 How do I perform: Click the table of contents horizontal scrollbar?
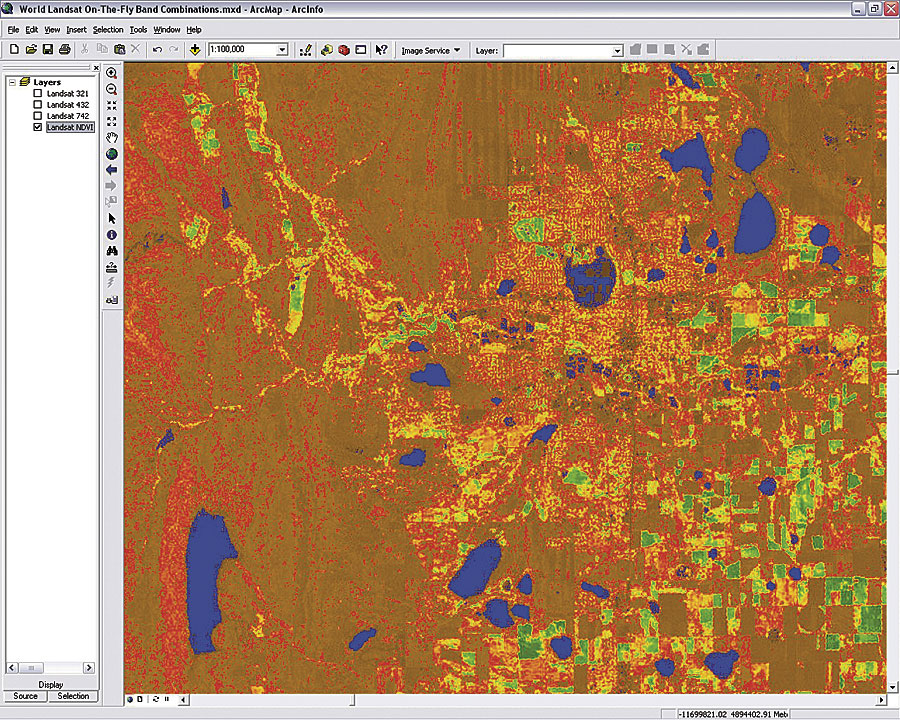tap(50, 667)
